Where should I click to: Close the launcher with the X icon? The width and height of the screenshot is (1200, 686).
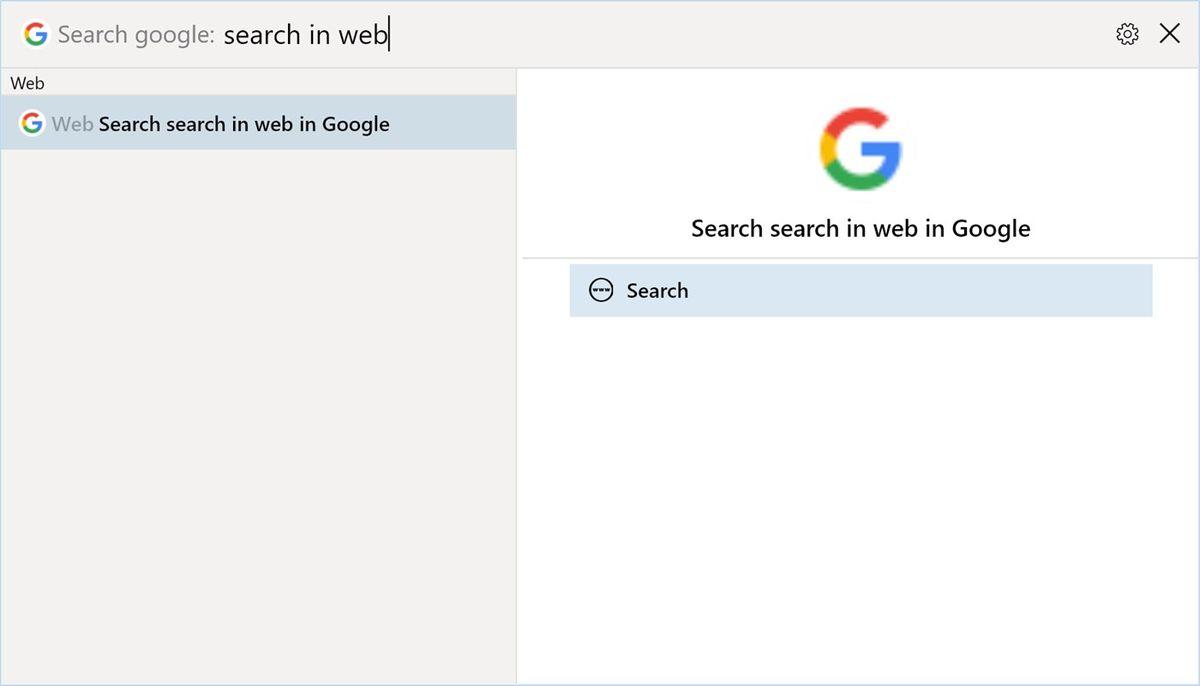pos(1169,34)
